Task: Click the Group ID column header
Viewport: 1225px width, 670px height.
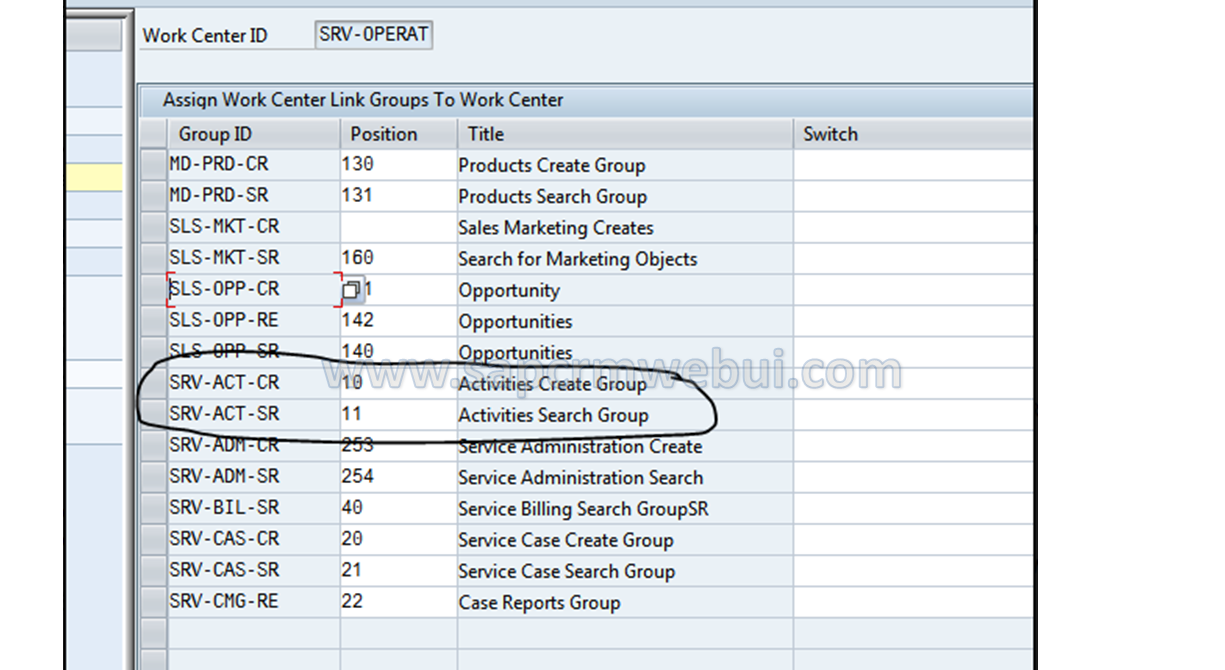Action: 254,134
